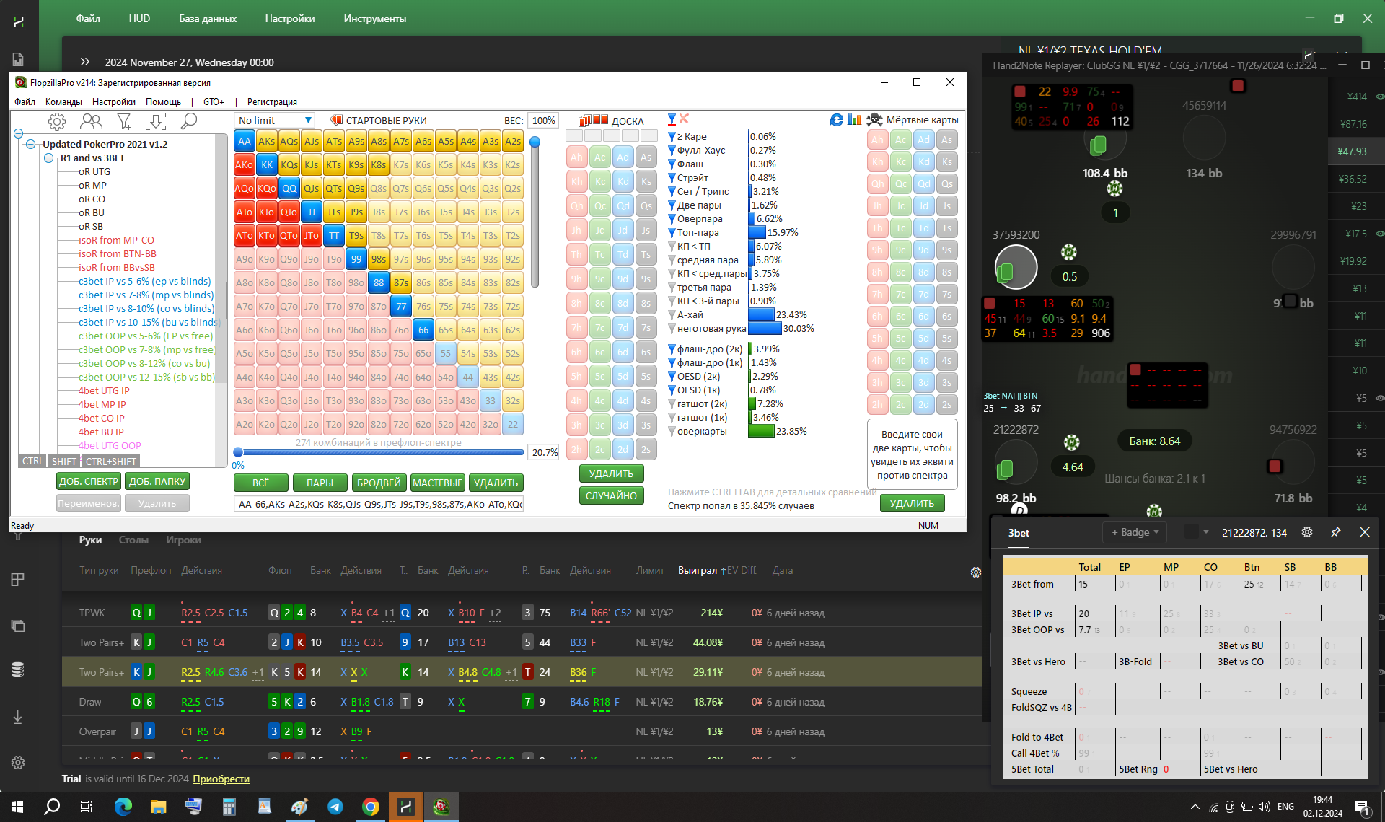Click the range text input field
The image size is (1385, 822).
378,505
